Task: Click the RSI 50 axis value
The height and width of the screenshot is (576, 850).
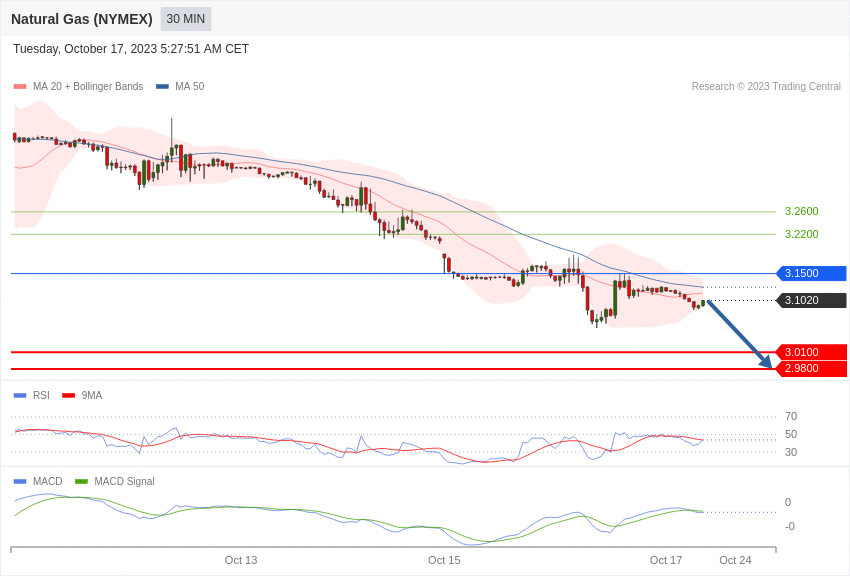Action: pos(791,434)
